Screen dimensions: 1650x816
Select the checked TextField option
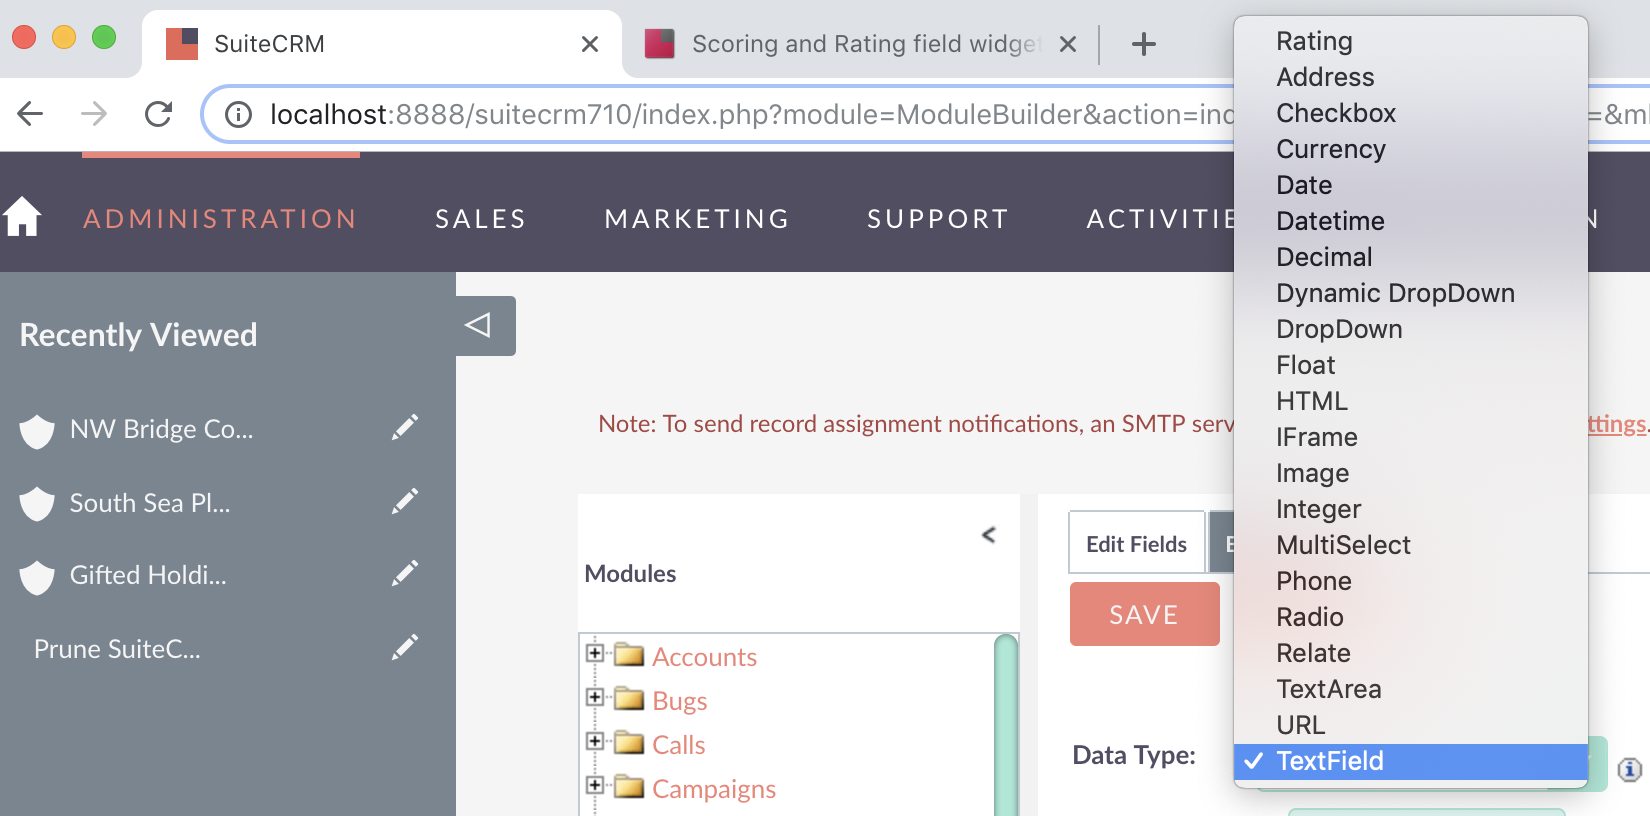(1411, 761)
